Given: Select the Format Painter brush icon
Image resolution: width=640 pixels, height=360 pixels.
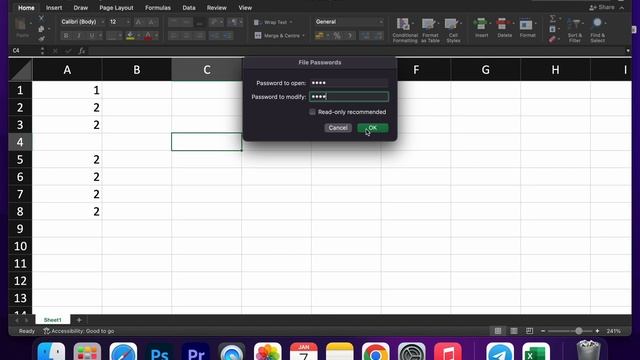Looking at the screenshot, I should [41, 39].
